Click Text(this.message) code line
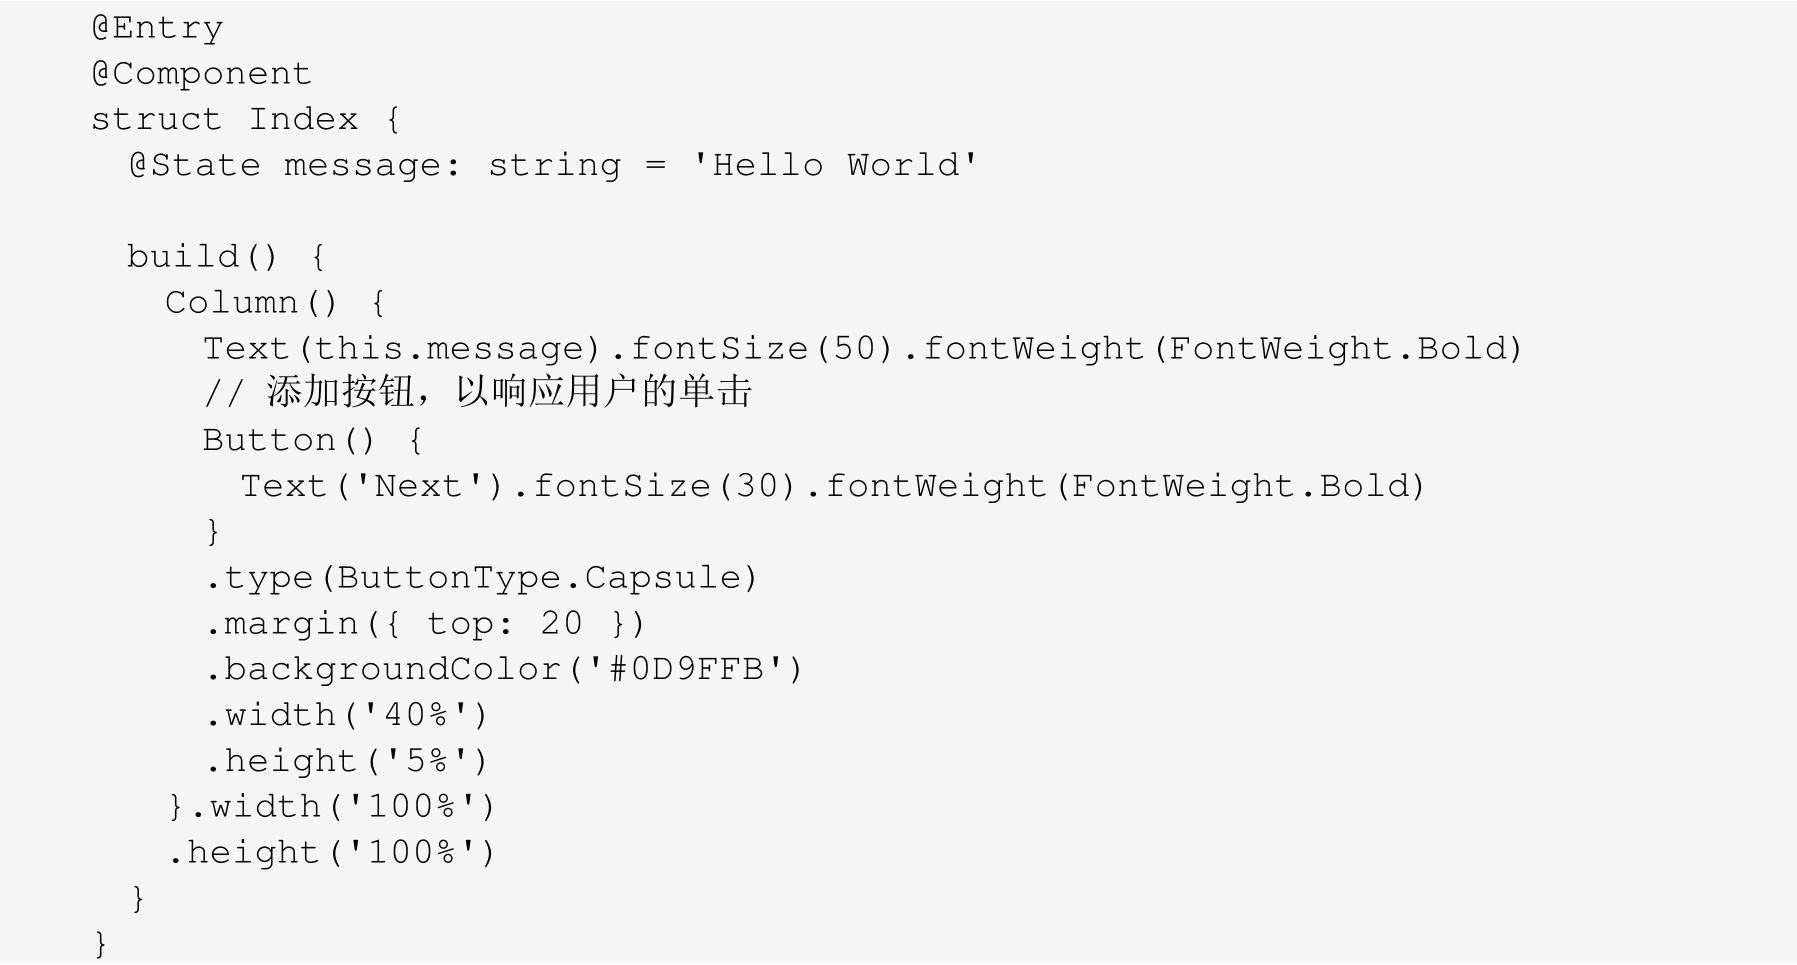Screen dimensions: 1797x965 click(x=863, y=349)
